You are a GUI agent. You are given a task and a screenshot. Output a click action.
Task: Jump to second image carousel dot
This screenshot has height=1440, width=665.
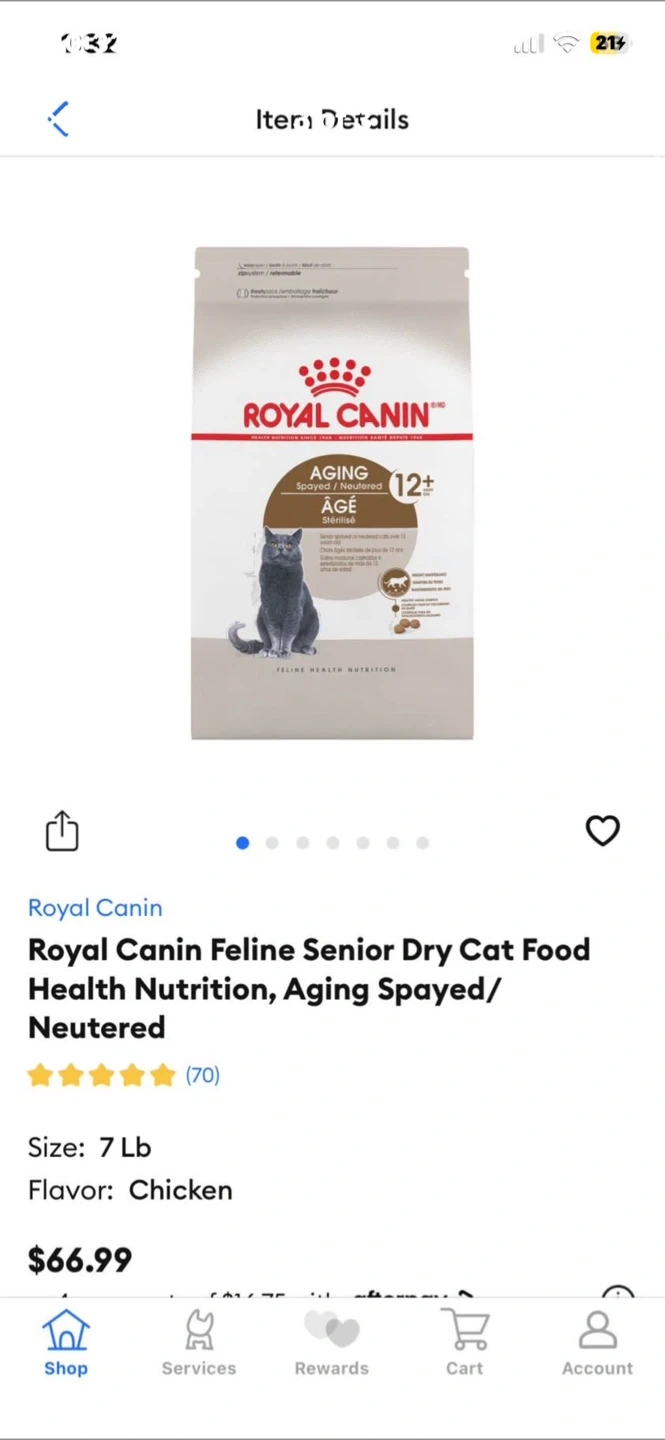pyautogui.click(x=272, y=843)
